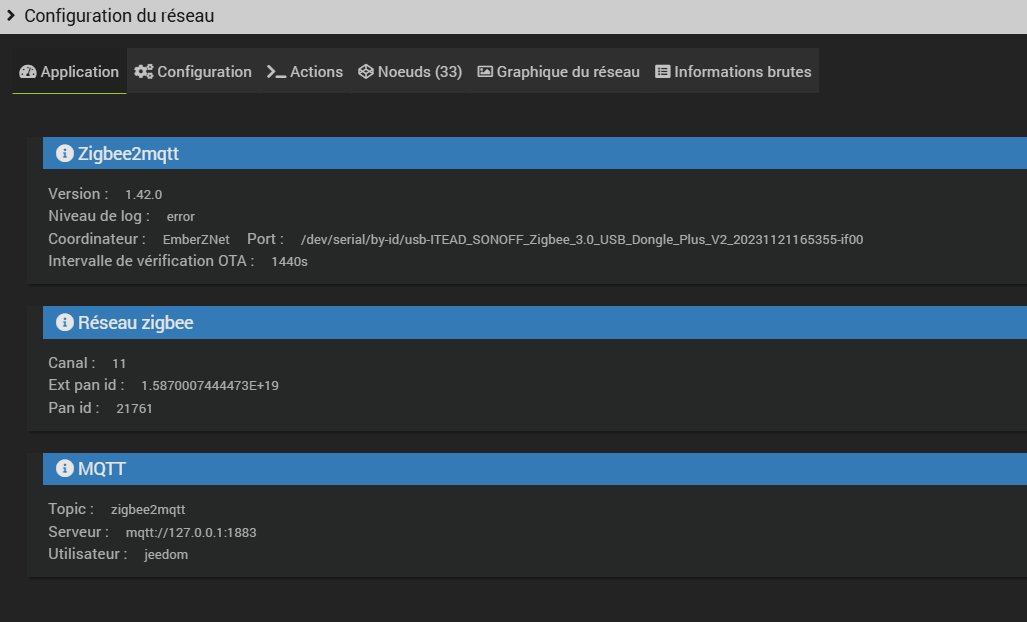
Task: Switch to Informations brutes tab
Action: pyautogui.click(x=733, y=71)
